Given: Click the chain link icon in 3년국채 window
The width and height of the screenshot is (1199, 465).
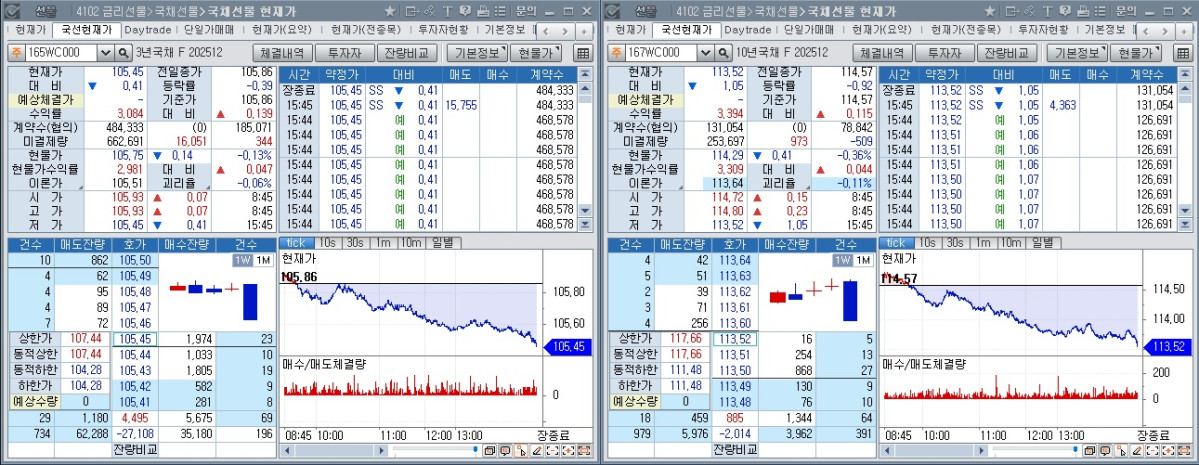Looking at the screenshot, I should 431,11.
